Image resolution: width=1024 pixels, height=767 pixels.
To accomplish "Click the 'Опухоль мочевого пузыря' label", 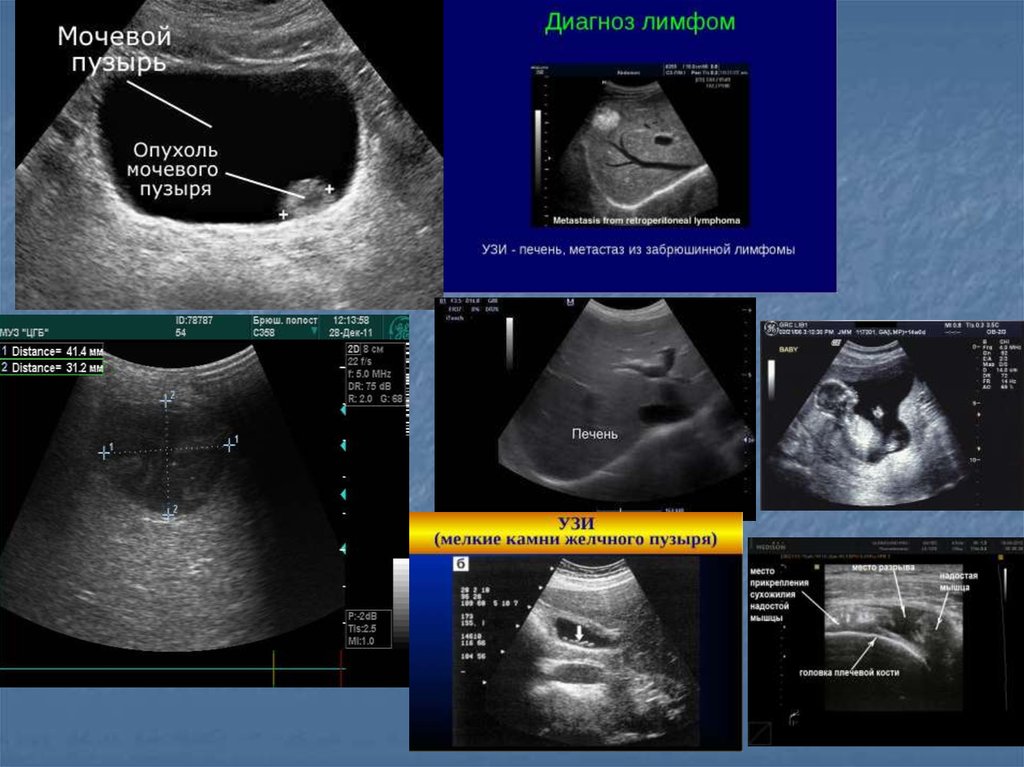I will click(x=175, y=169).
